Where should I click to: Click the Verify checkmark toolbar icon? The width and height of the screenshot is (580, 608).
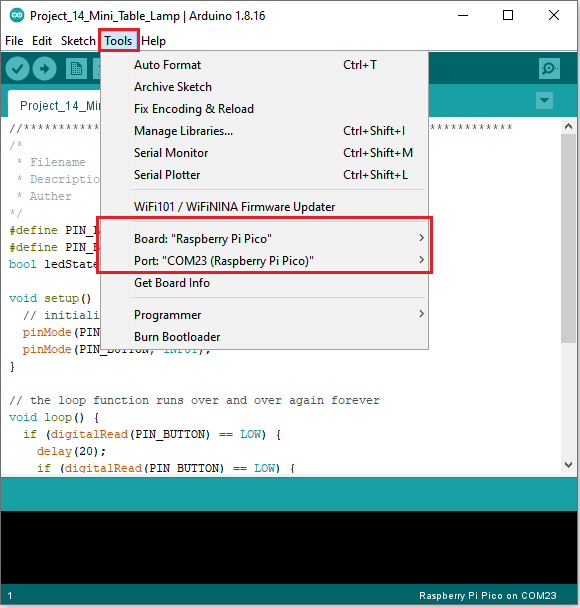point(17,69)
